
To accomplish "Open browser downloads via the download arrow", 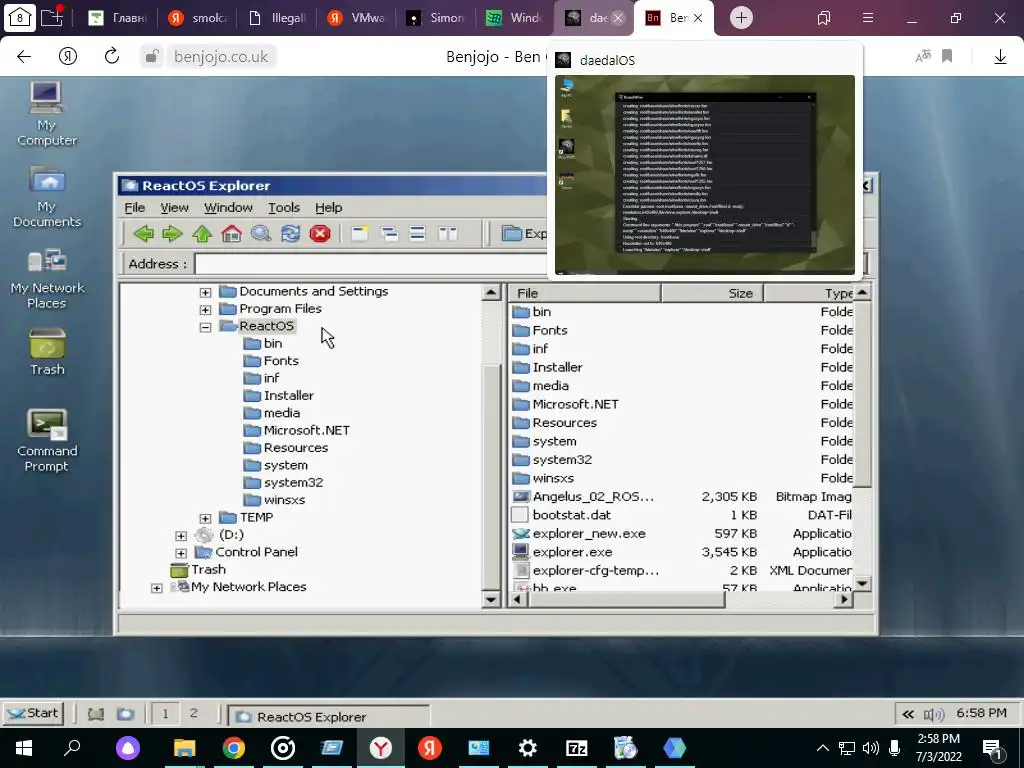I will [1000, 57].
